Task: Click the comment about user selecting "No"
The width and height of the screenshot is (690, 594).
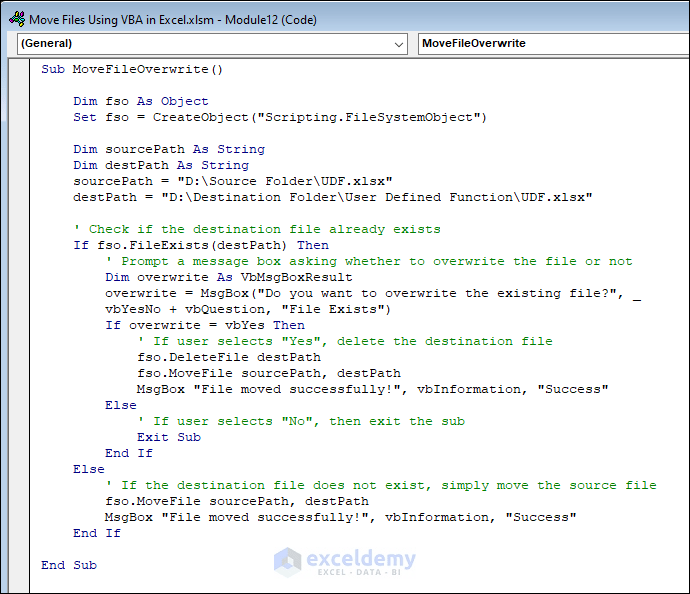Action: 301,422
